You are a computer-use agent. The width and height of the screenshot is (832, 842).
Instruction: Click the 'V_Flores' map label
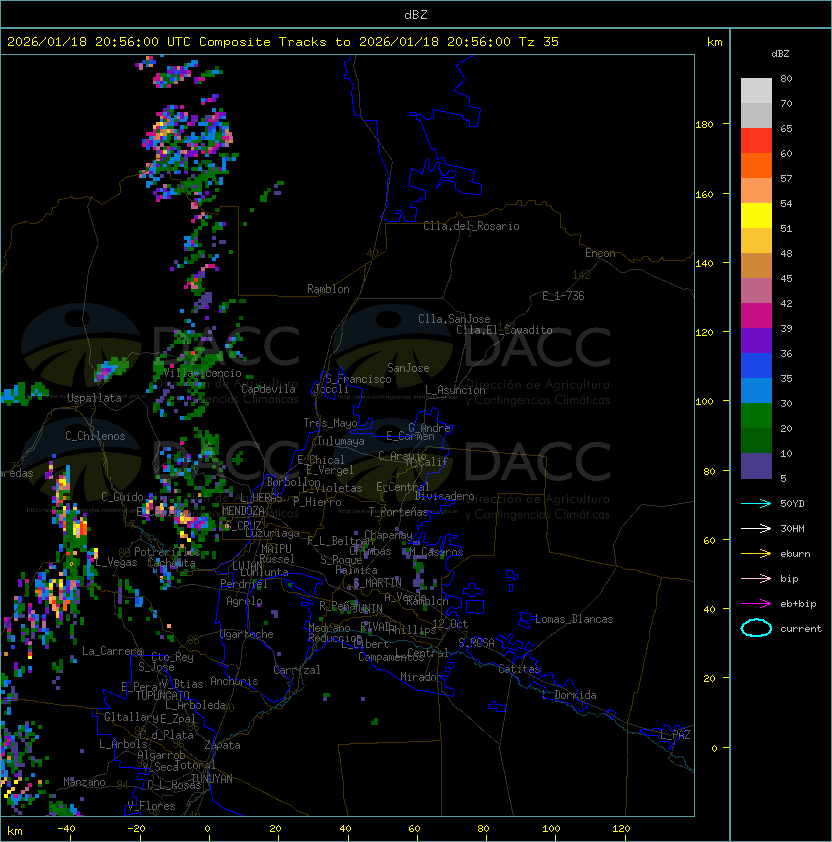(x=151, y=806)
